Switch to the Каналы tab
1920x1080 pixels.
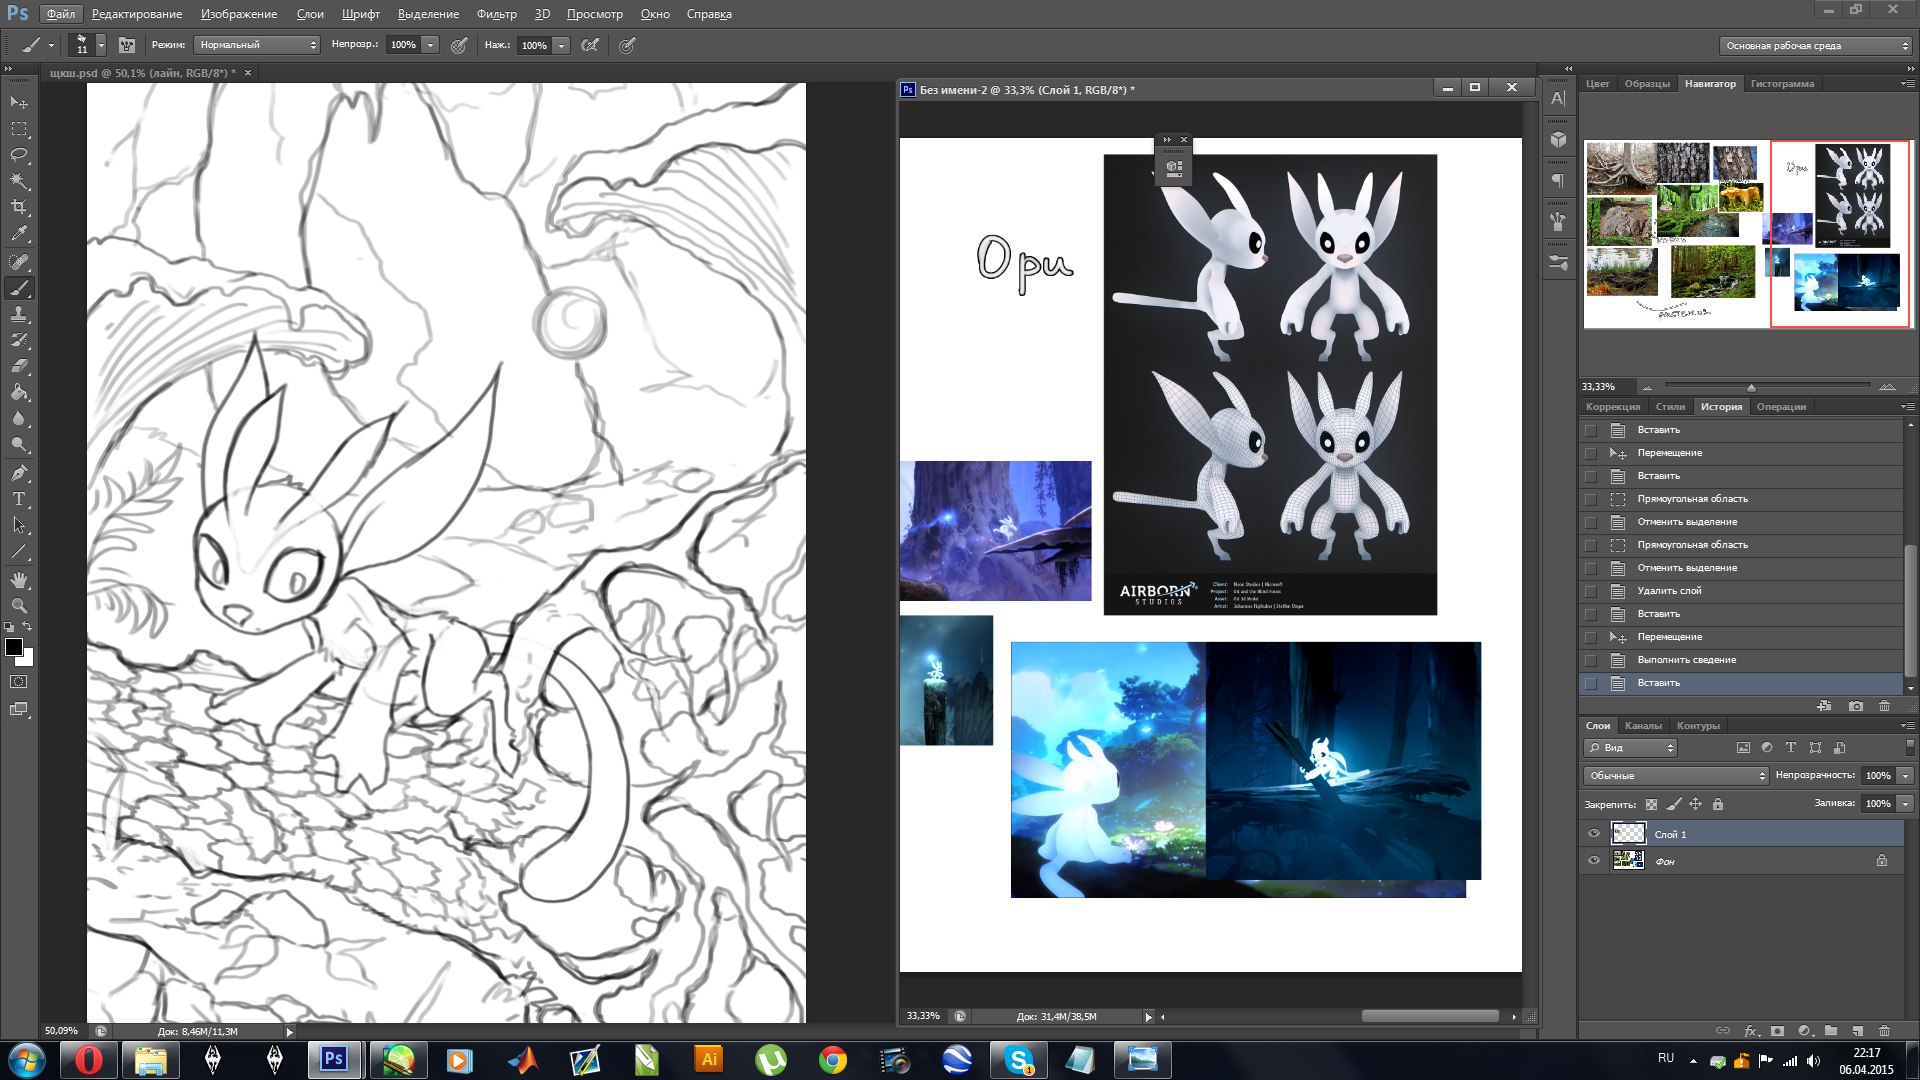[1643, 726]
